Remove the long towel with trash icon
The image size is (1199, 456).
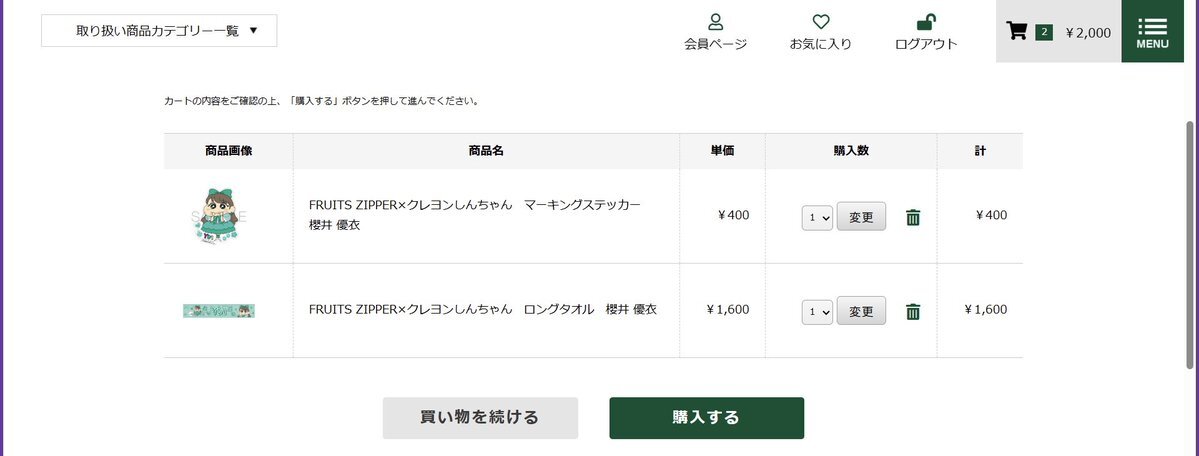(913, 312)
